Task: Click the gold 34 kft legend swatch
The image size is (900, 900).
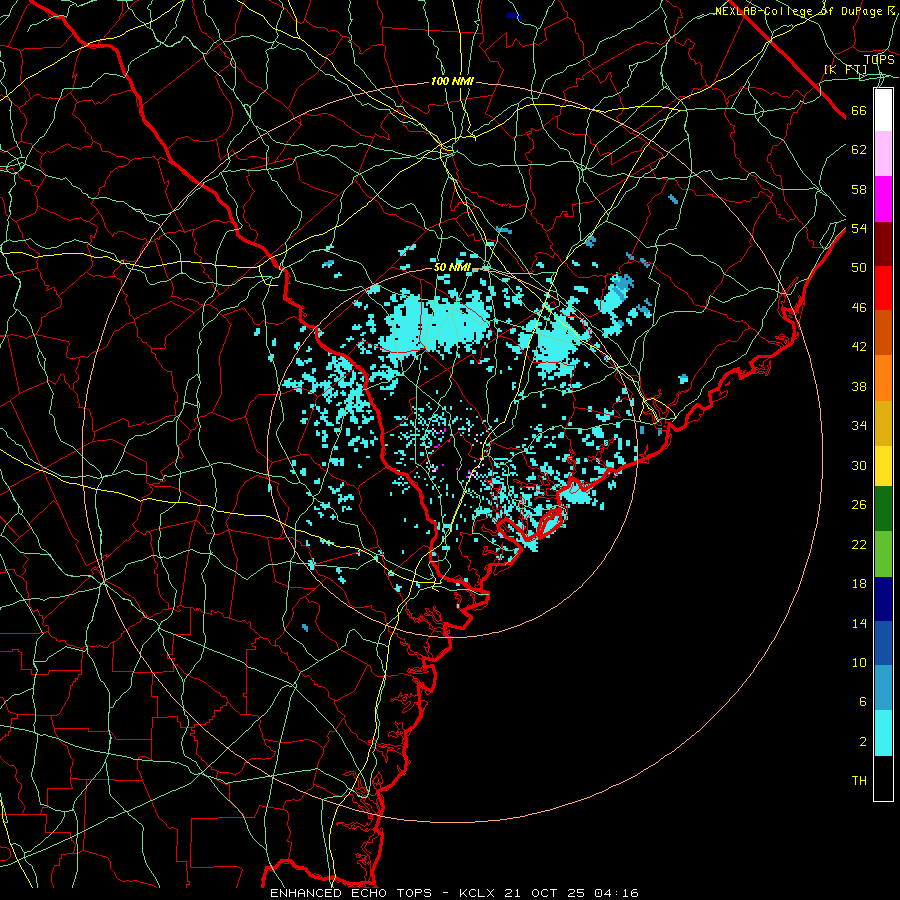Action: pos(883,423)
